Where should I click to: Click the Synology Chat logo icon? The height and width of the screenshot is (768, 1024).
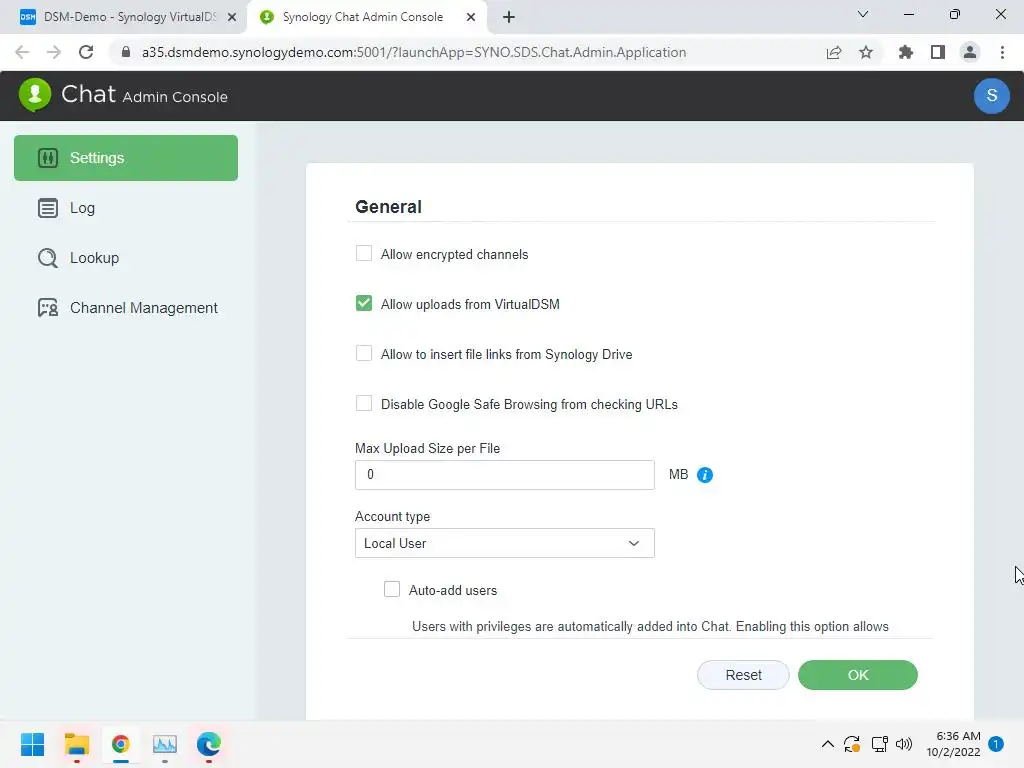[x=35, y=95]
